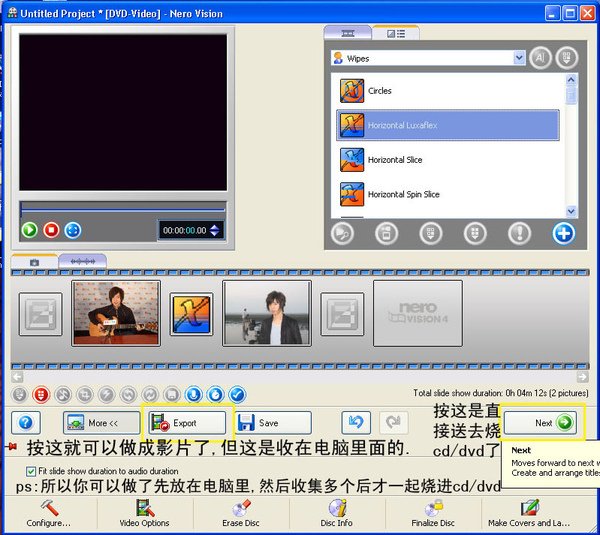The width and height of the screenshot is (600, 535).
Task: Click the third grey grid-arrow button under list
Action: click(x=431, y=233)
